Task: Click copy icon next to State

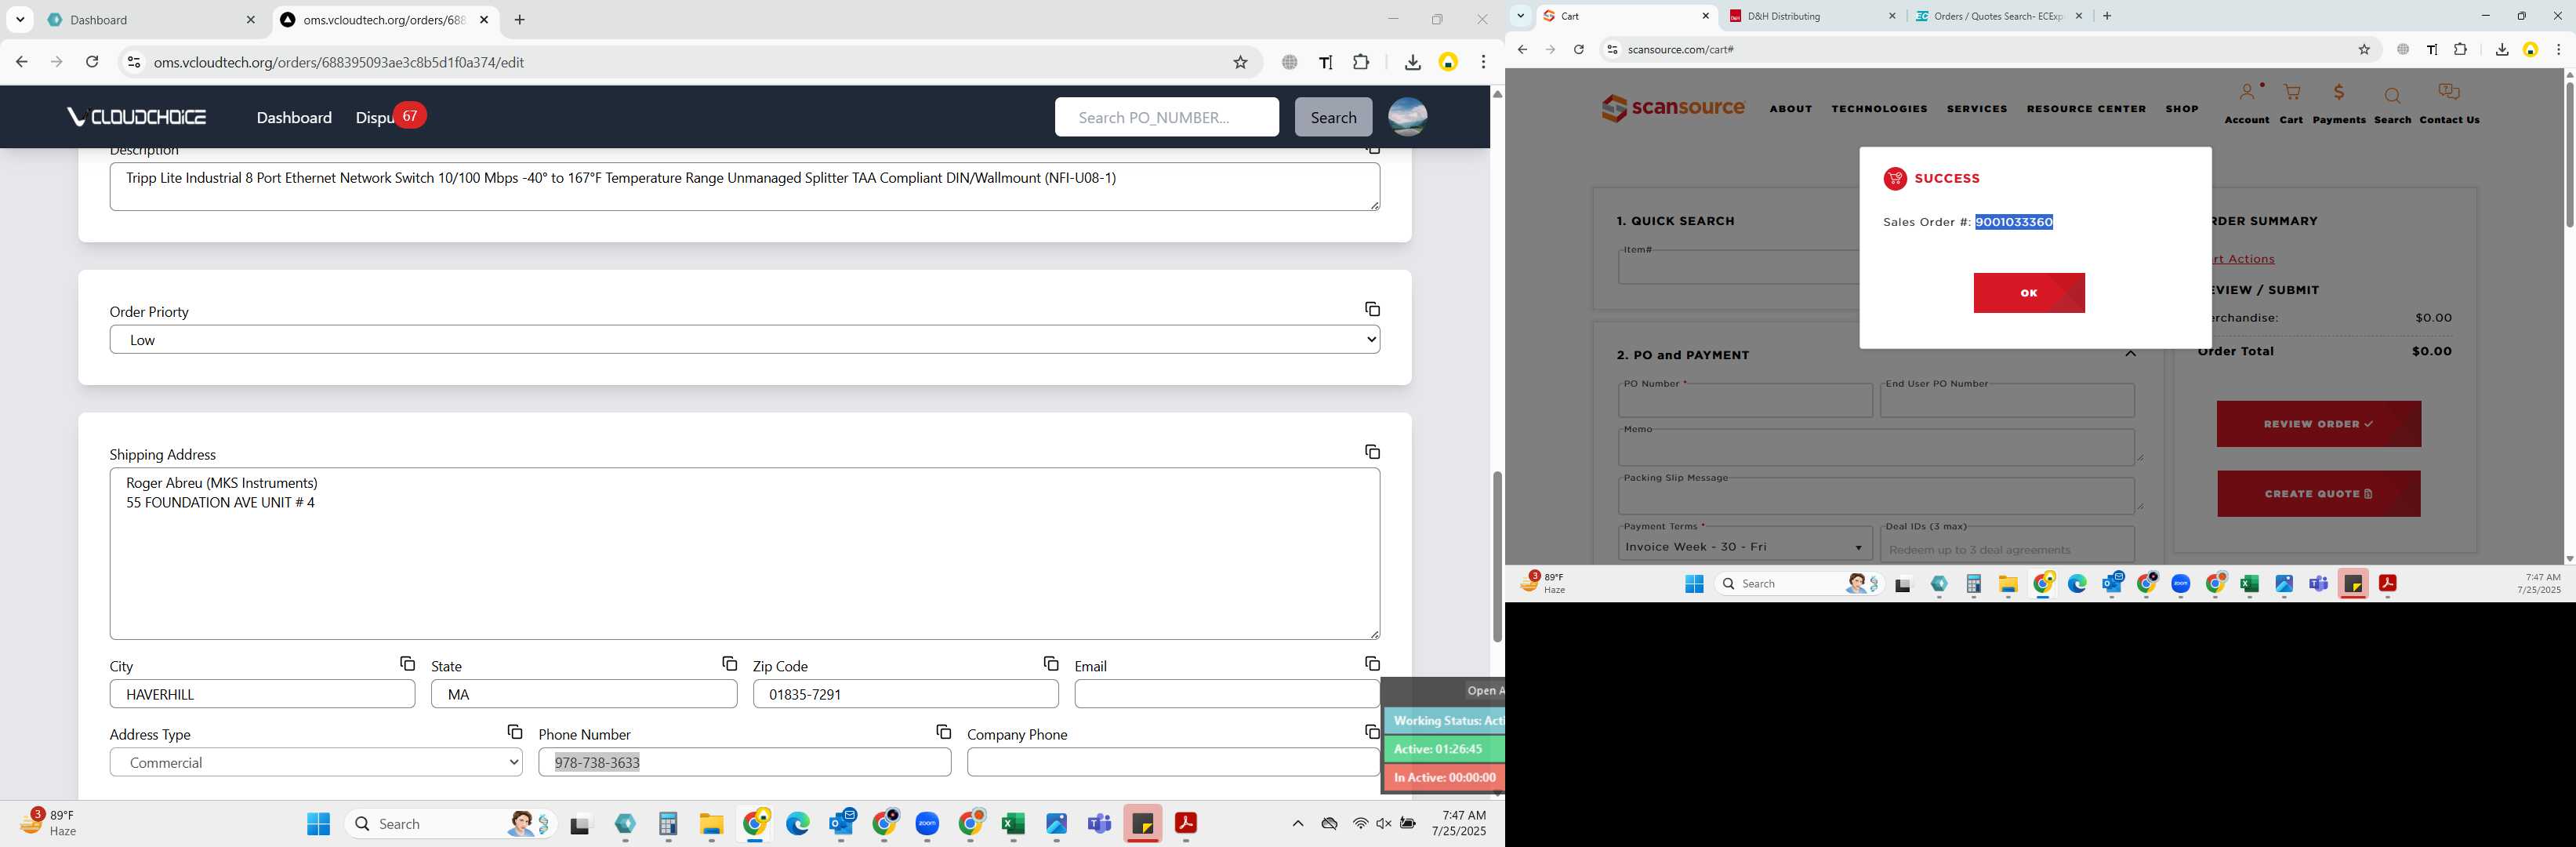Action: click(x=729, y=664)
